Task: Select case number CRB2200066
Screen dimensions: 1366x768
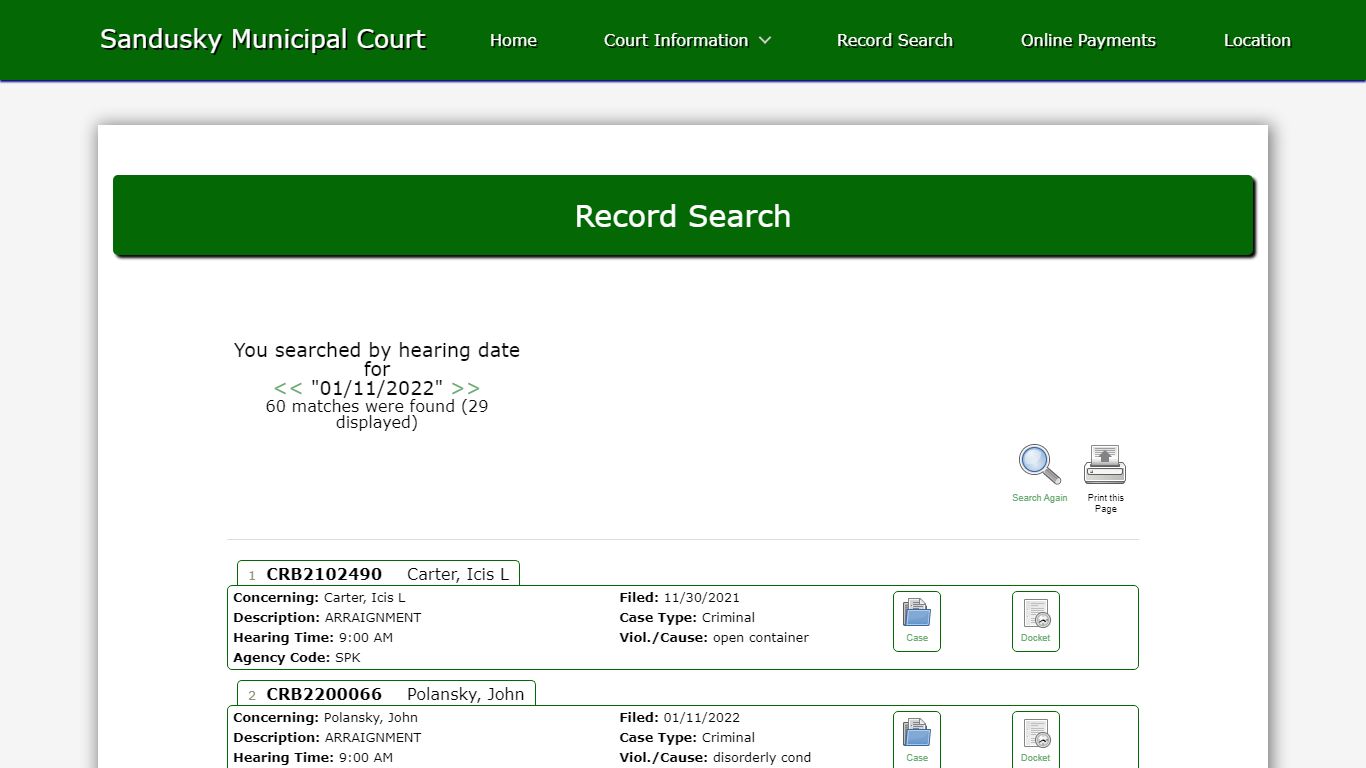Action: (x=324, y=694)
